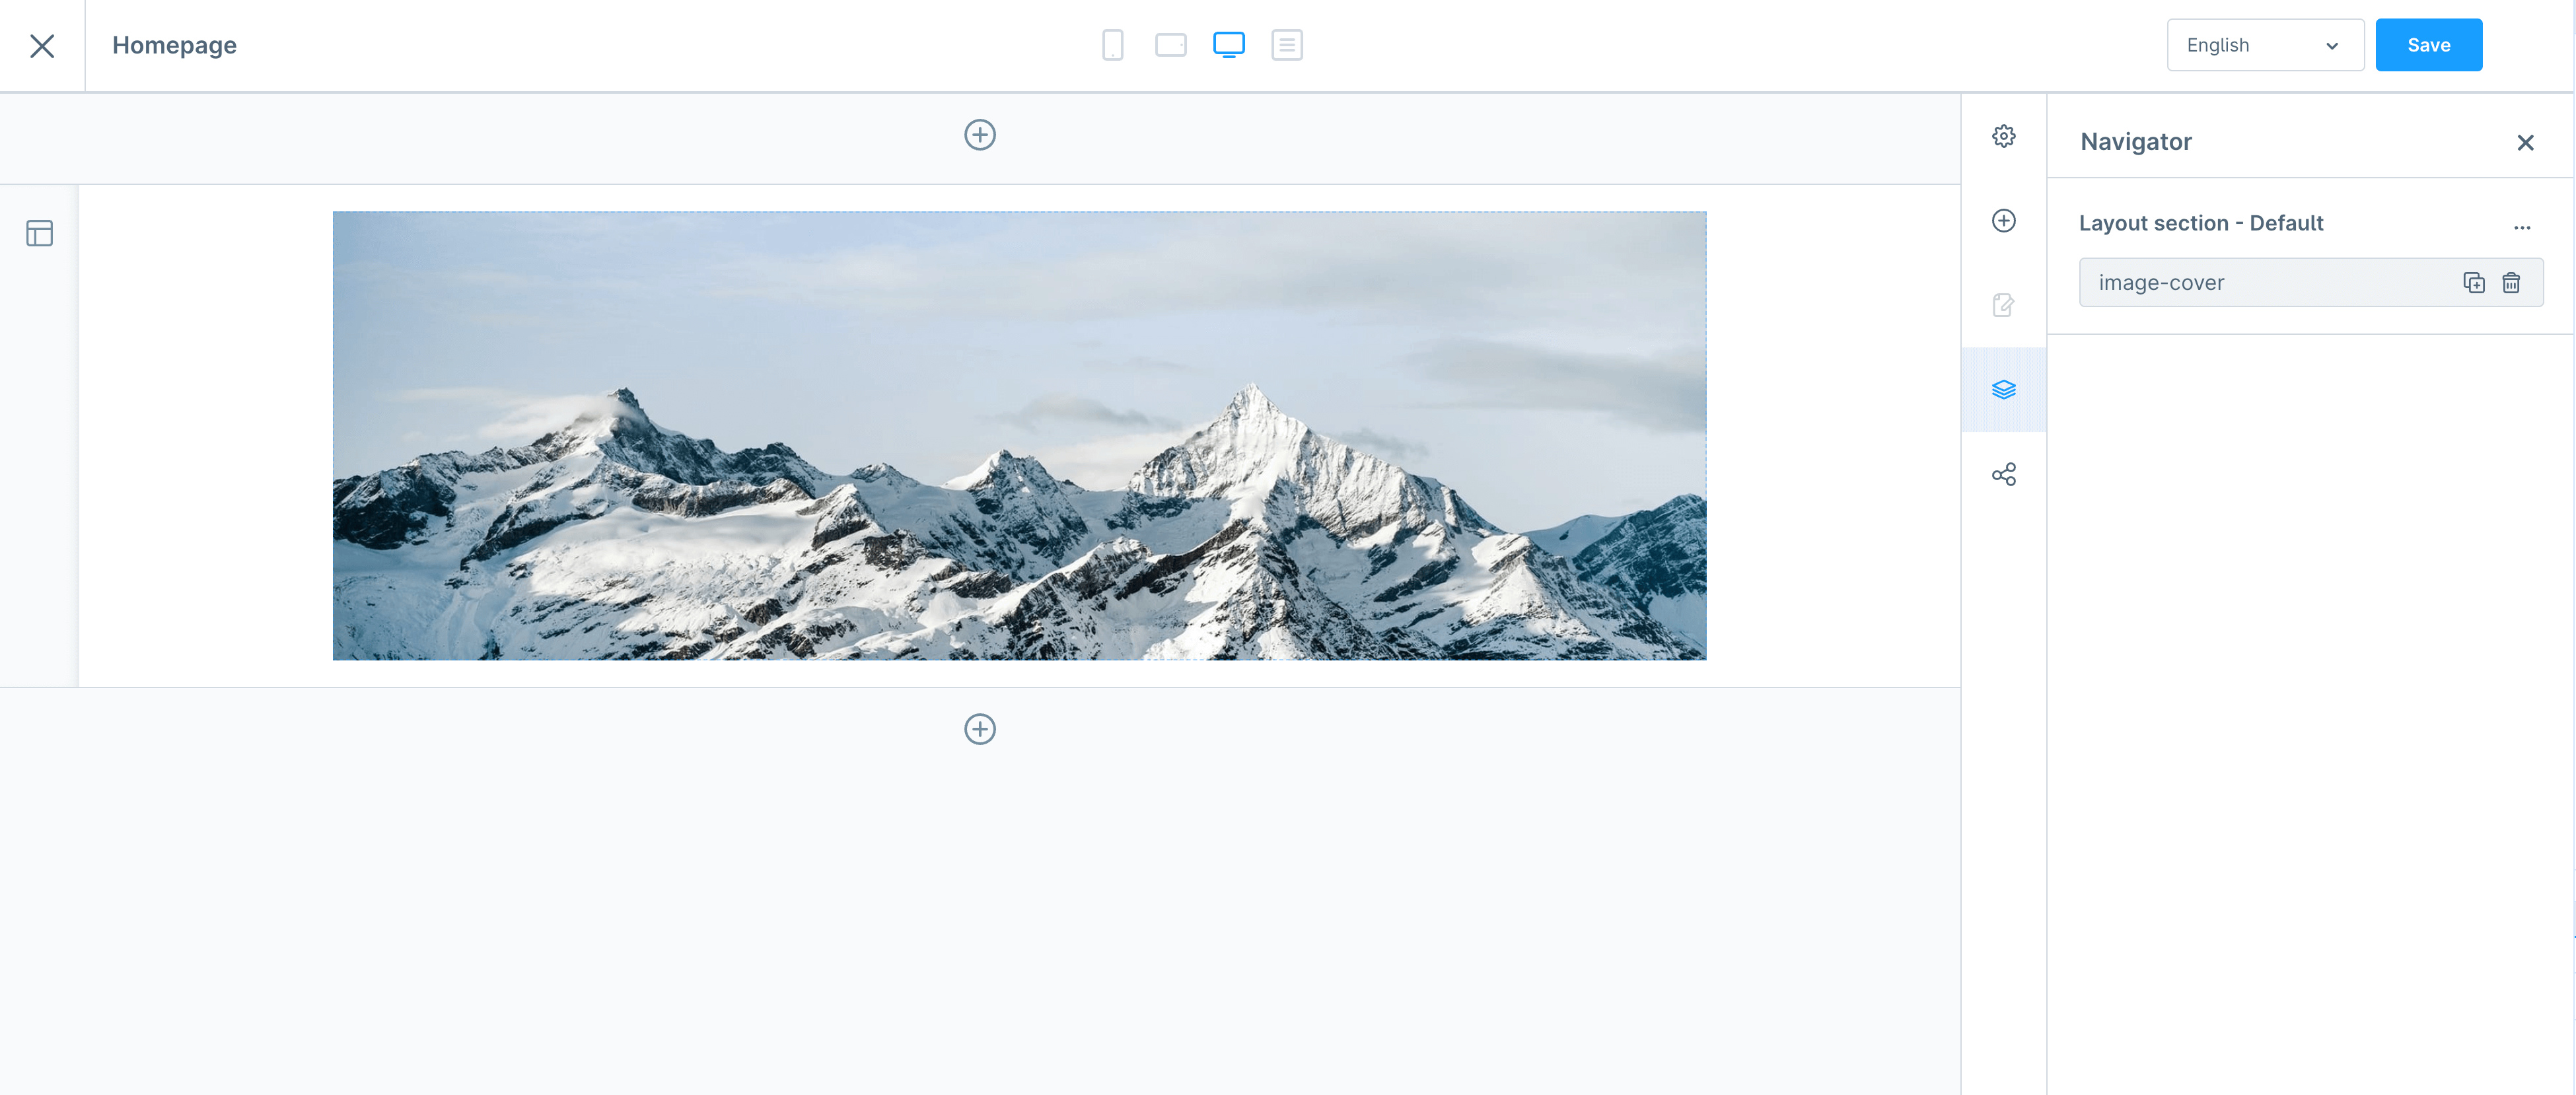
Task: Add a section above the image block
Action: tap(979, 135)
